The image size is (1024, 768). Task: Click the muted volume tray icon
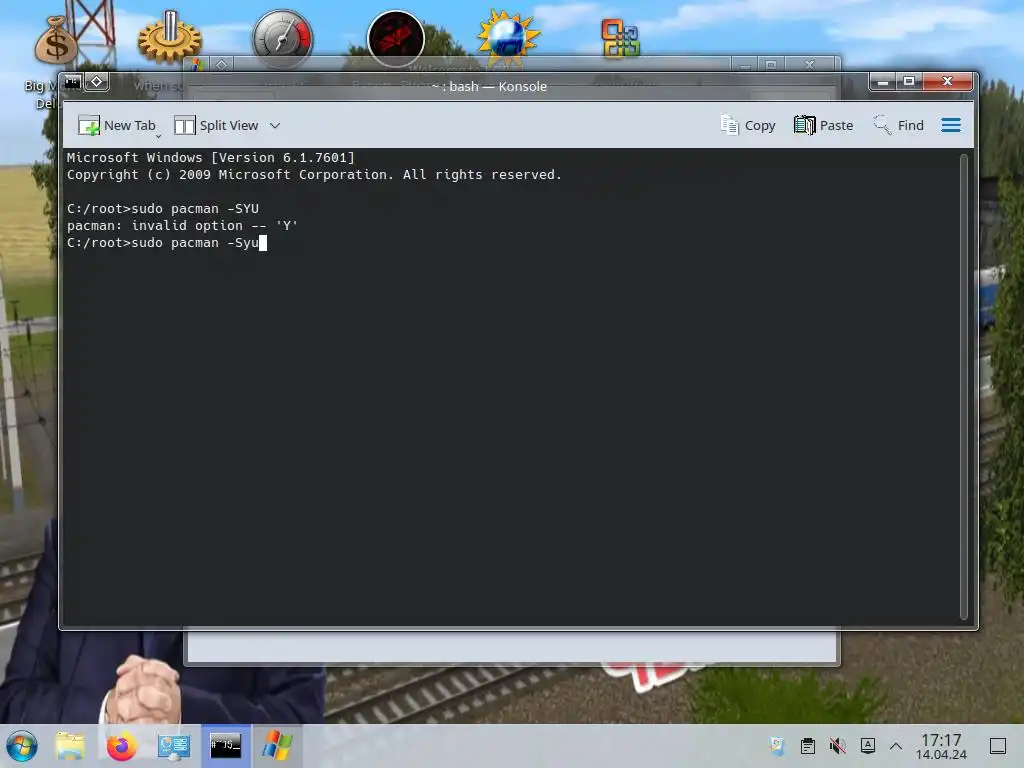pyautogui.click(x=838, y=746)
